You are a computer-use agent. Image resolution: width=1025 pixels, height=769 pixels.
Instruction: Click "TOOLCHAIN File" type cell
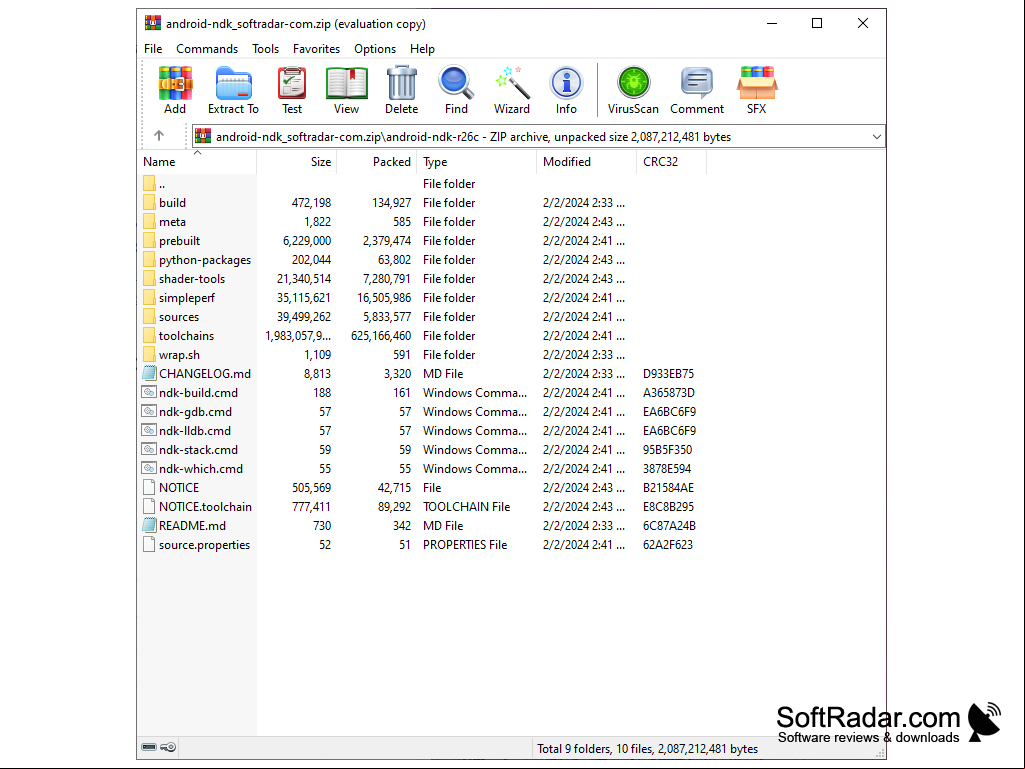(x=466, y=506)
